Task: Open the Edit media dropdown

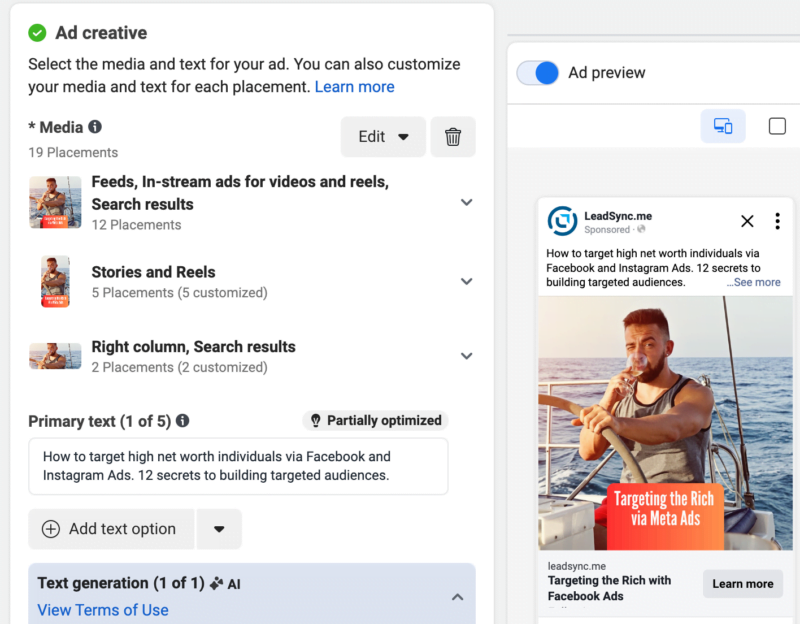Action: pyautogui.click(x=383, y=137)
